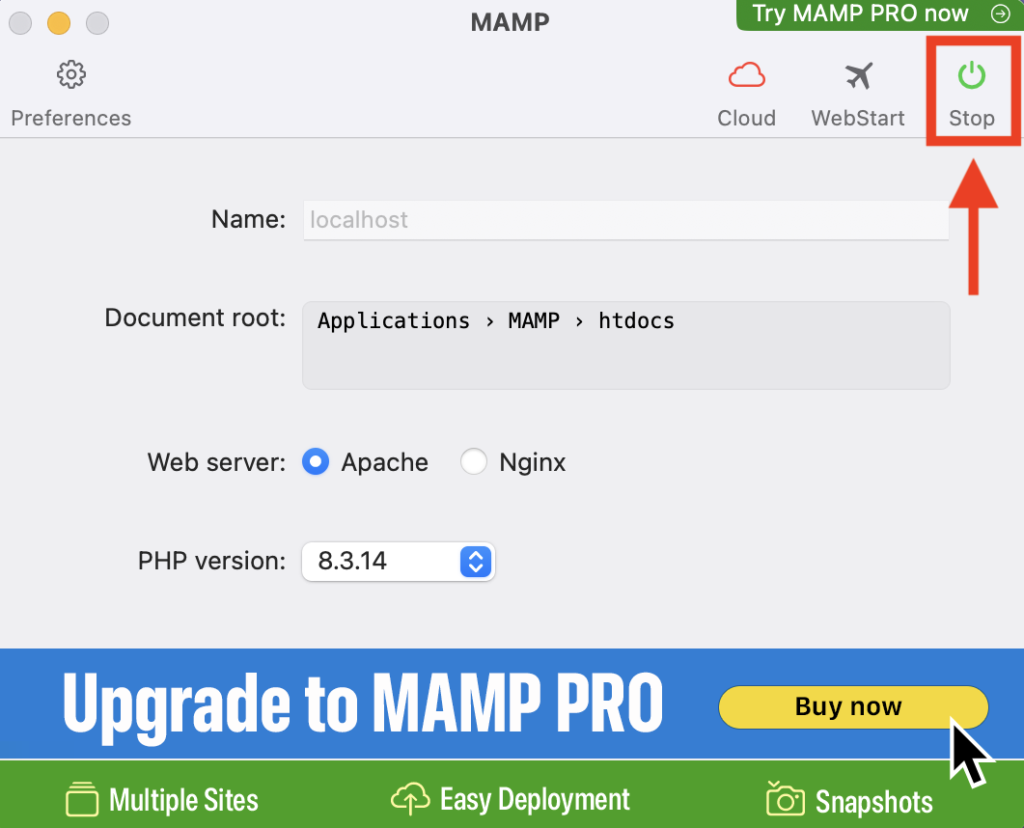This screenshot has height=828, width=1024.
Task: Click the Snapshots label
Action: tap(874, 801)
